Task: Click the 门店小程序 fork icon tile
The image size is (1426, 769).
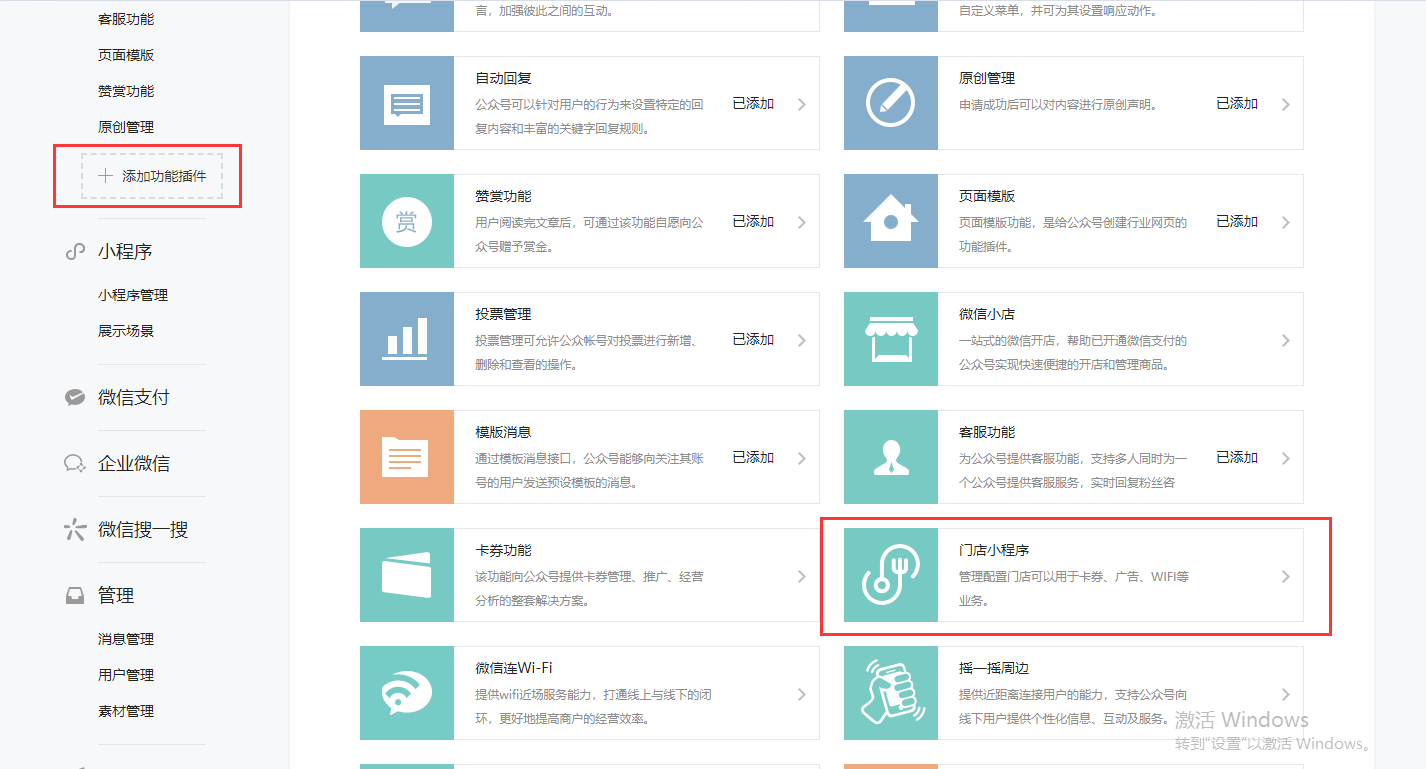Action: [891, 575]
